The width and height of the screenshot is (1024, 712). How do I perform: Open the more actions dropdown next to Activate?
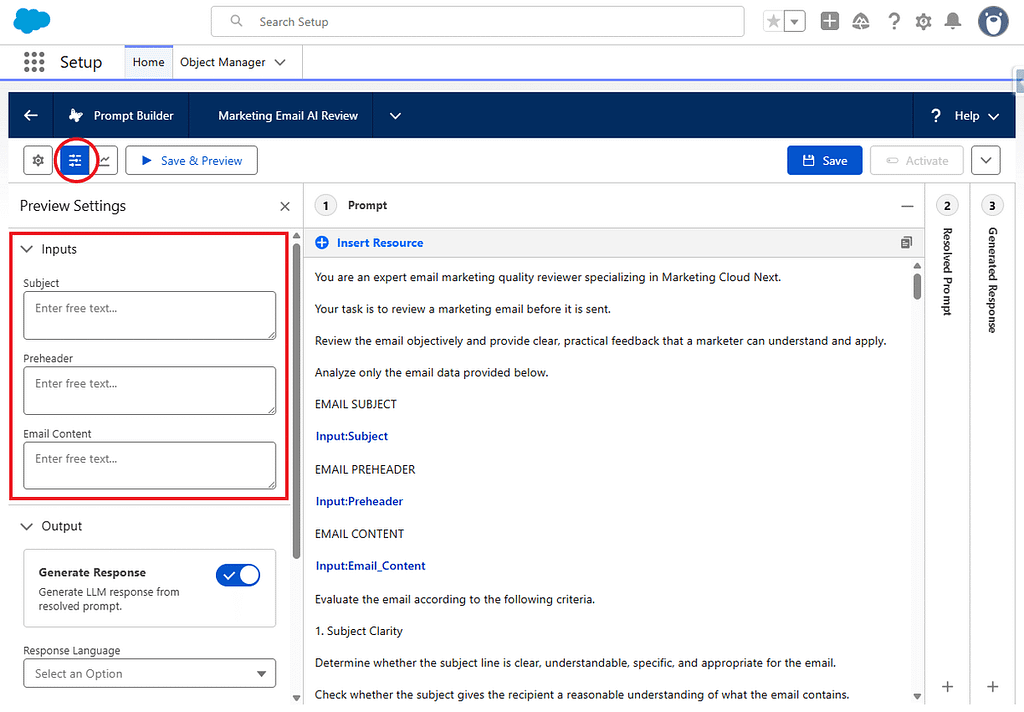pyautogui.click(x=985, y=160)
